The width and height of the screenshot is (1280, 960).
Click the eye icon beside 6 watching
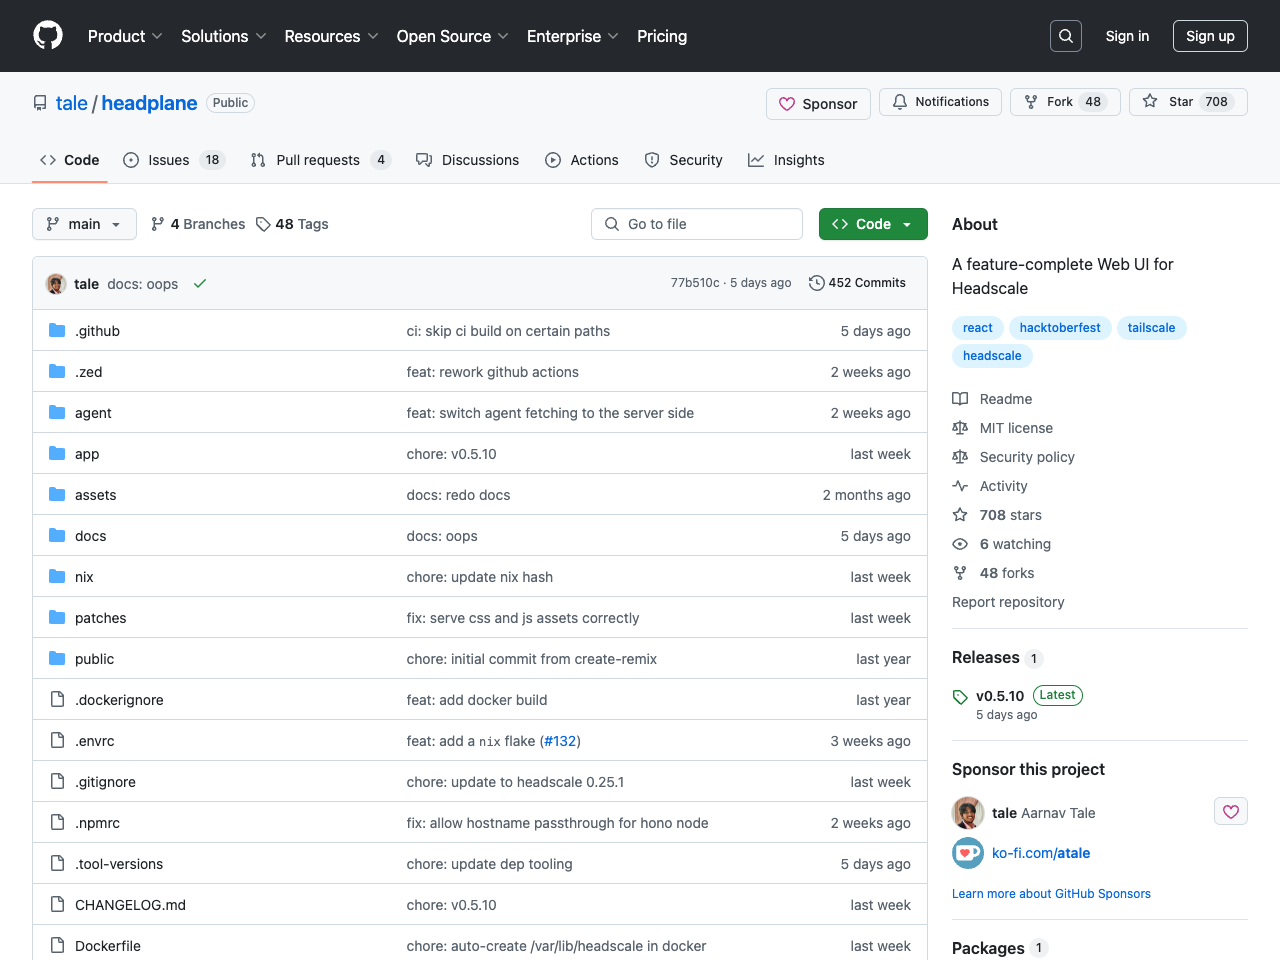coord(960,544)
